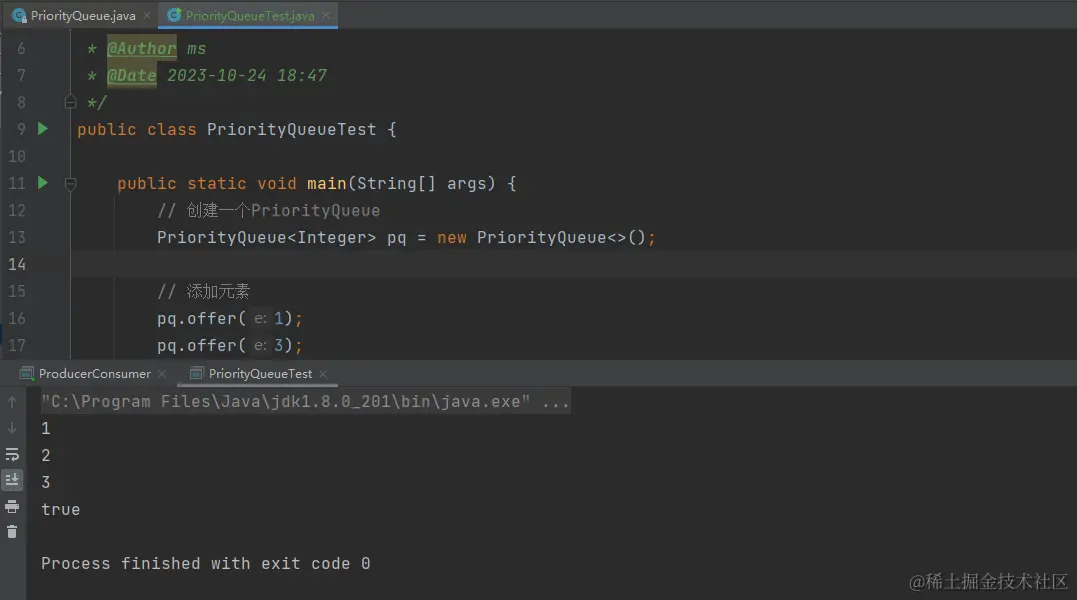The height and width of the screenshot is (600, 1077).
Task: Click the class name PriorityQueueTest in the code
Action: tap(291, 130)
